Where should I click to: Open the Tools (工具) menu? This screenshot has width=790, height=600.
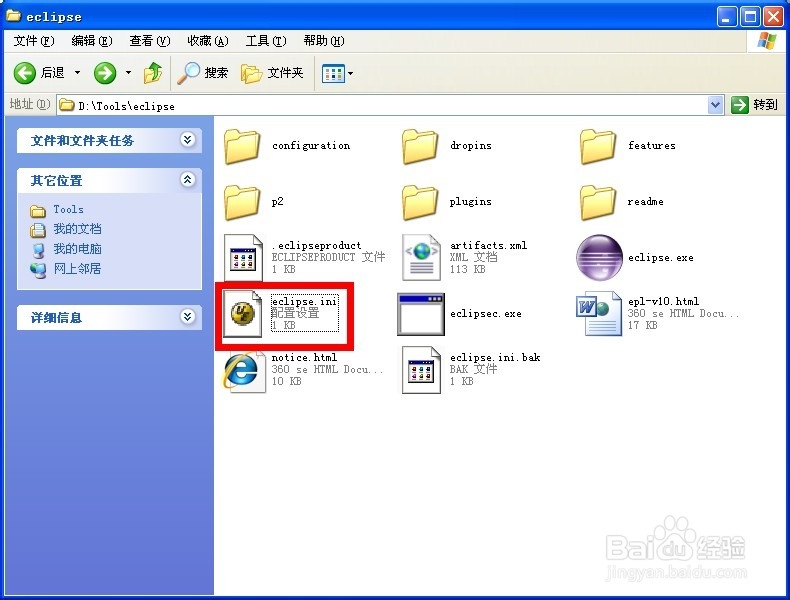coord(266,41)
